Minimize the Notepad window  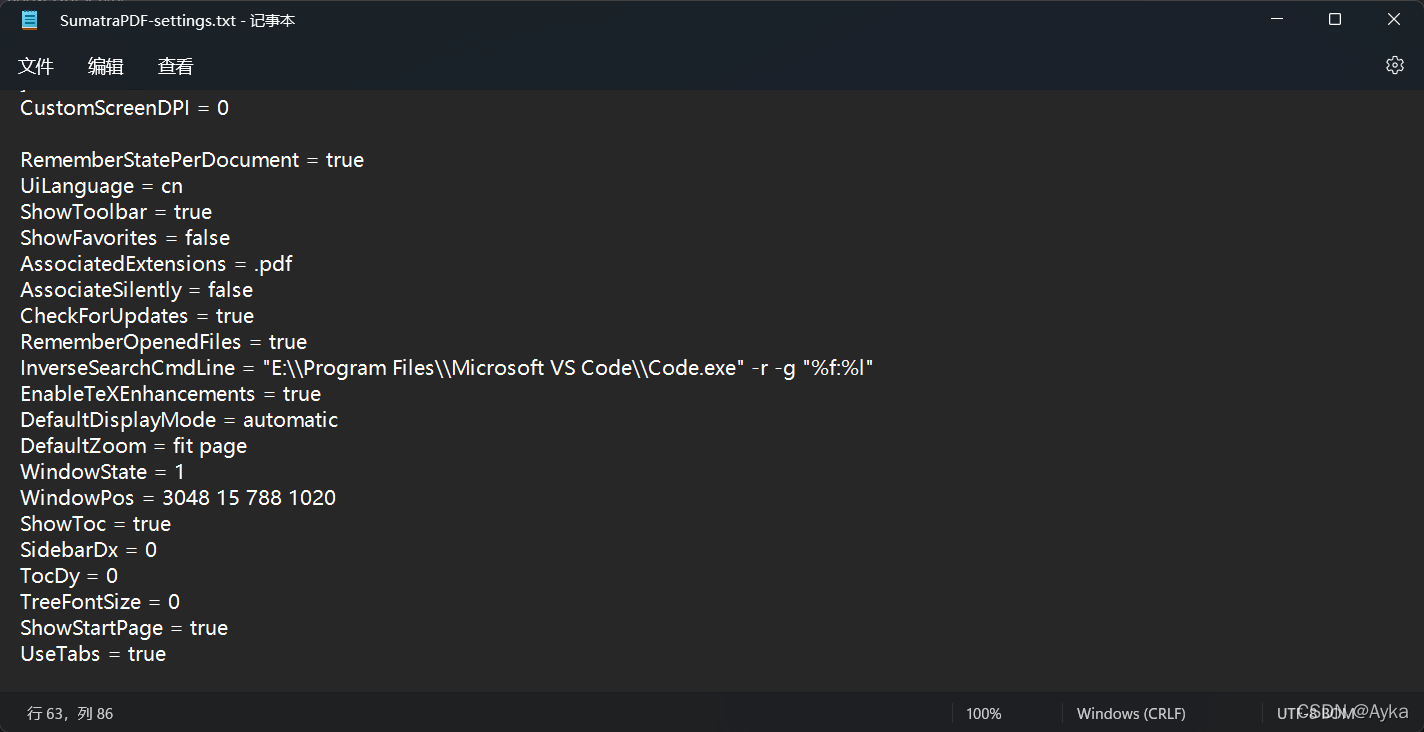(x=1276, y=19)
